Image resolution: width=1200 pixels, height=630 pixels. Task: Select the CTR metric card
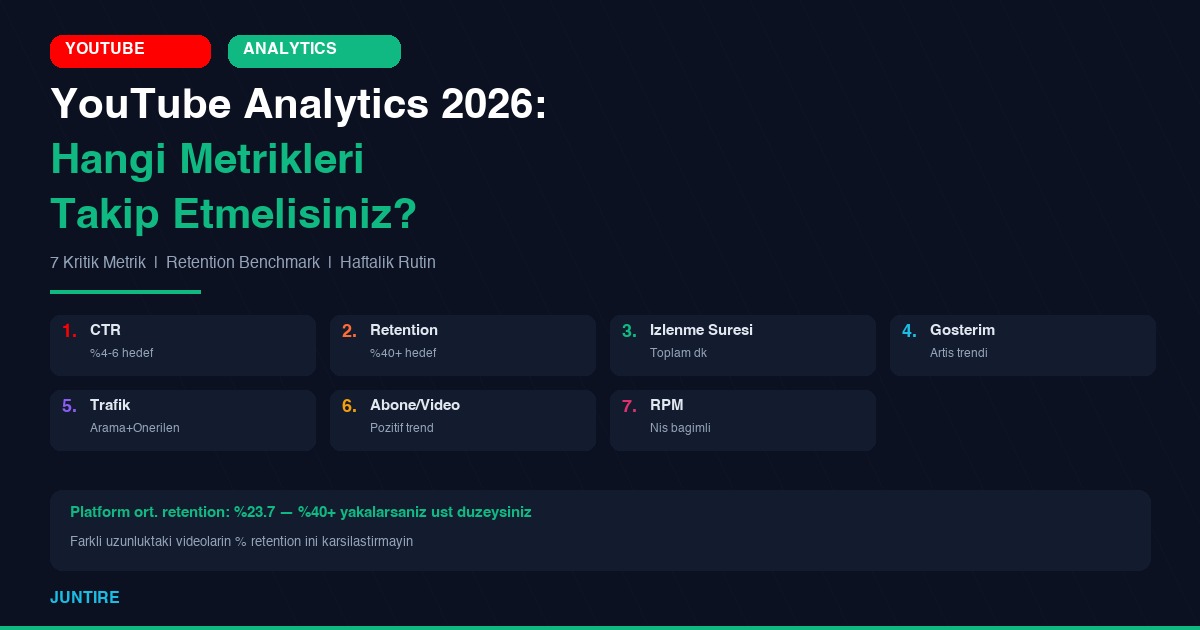click(x=183, y=345)
